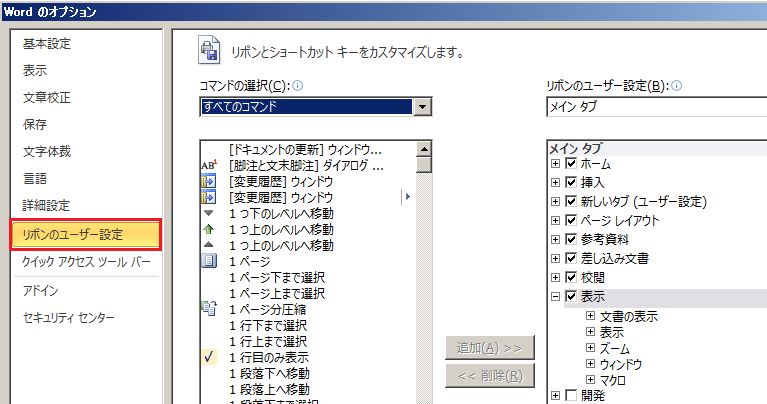Viewport: 767px width, 404px height.
Task: Select the [ドキュメントの更新] ウィンドウ... command
Action: (x=305, y=149)
